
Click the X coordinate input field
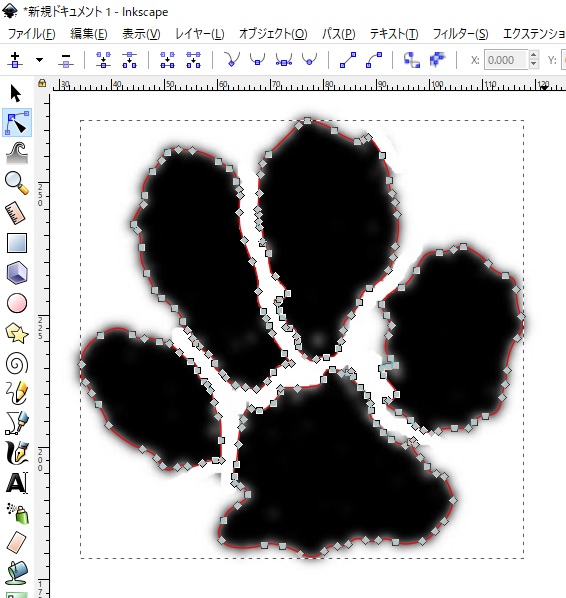[x=506, y=60]
